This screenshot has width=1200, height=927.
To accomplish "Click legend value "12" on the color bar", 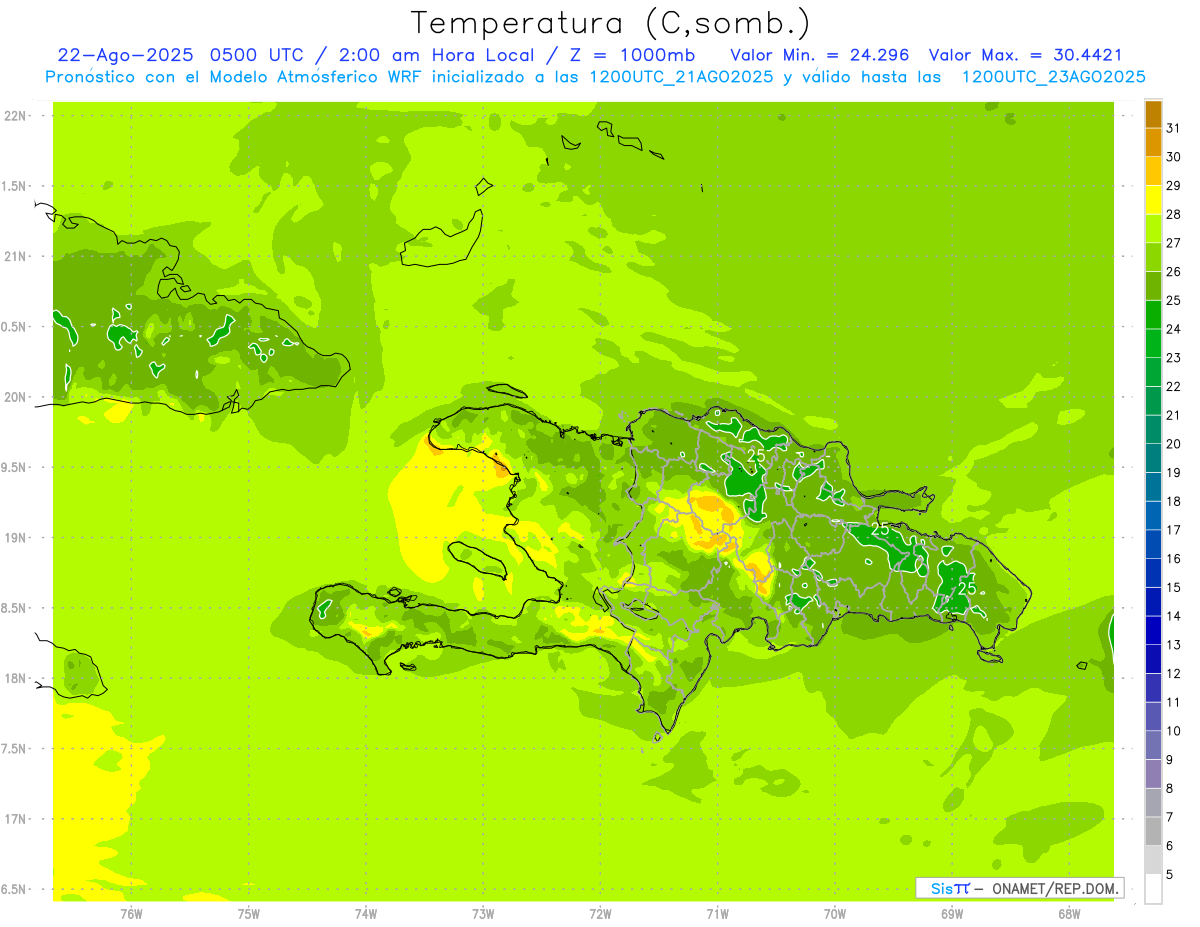I will [1173, 673].
